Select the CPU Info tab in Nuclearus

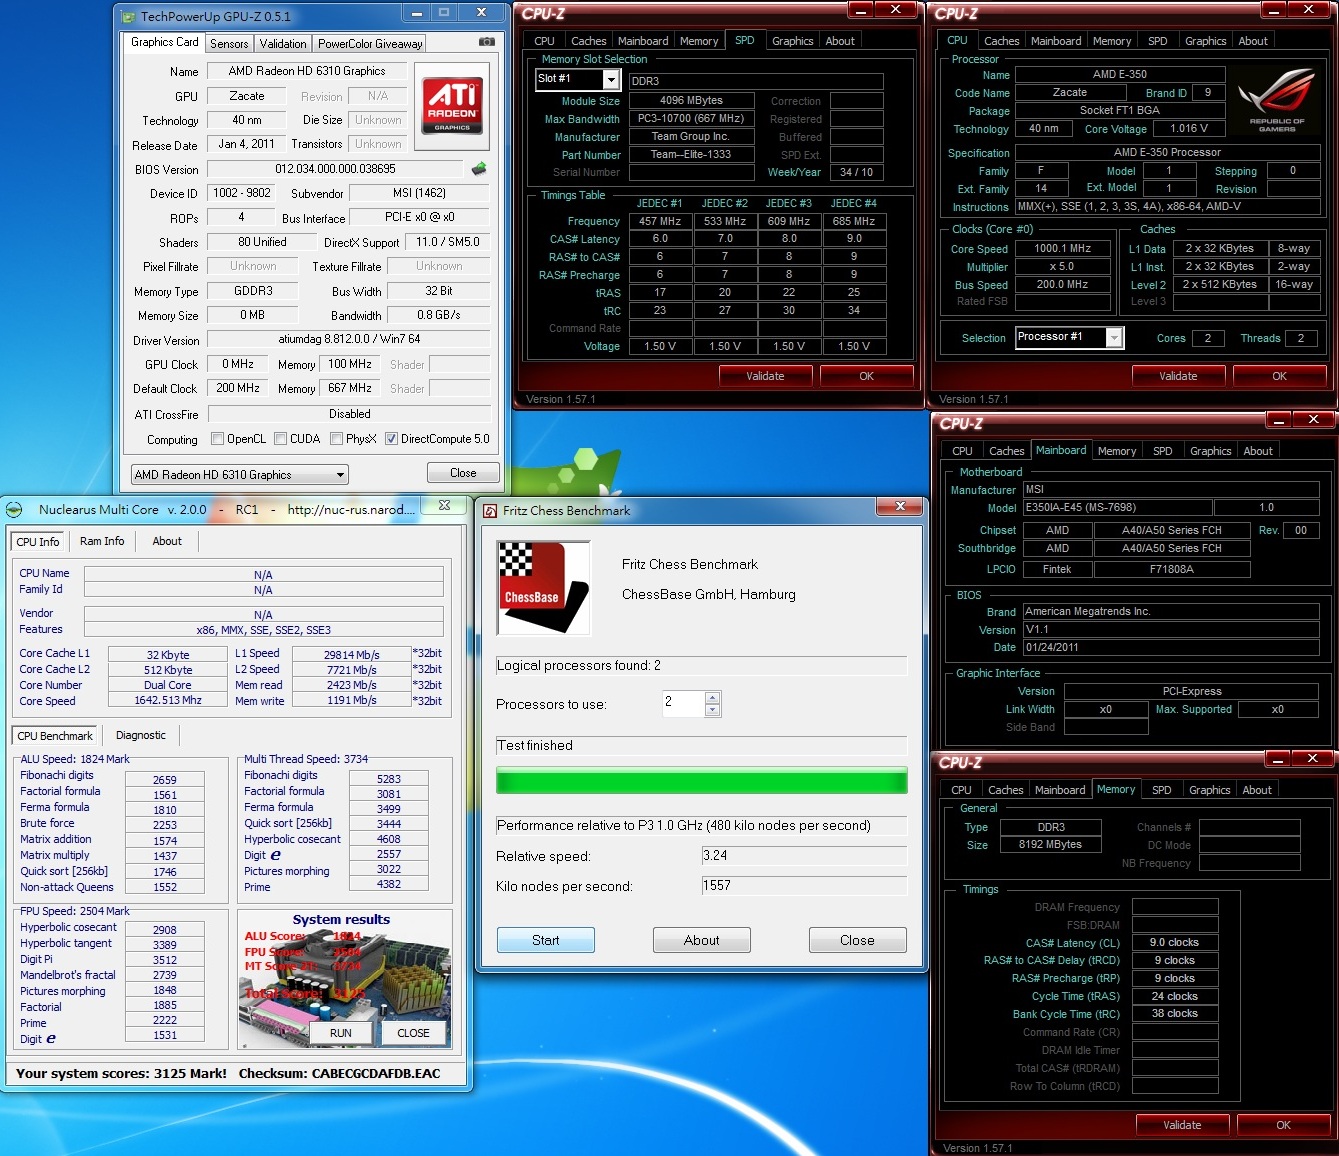coord(38,542)
